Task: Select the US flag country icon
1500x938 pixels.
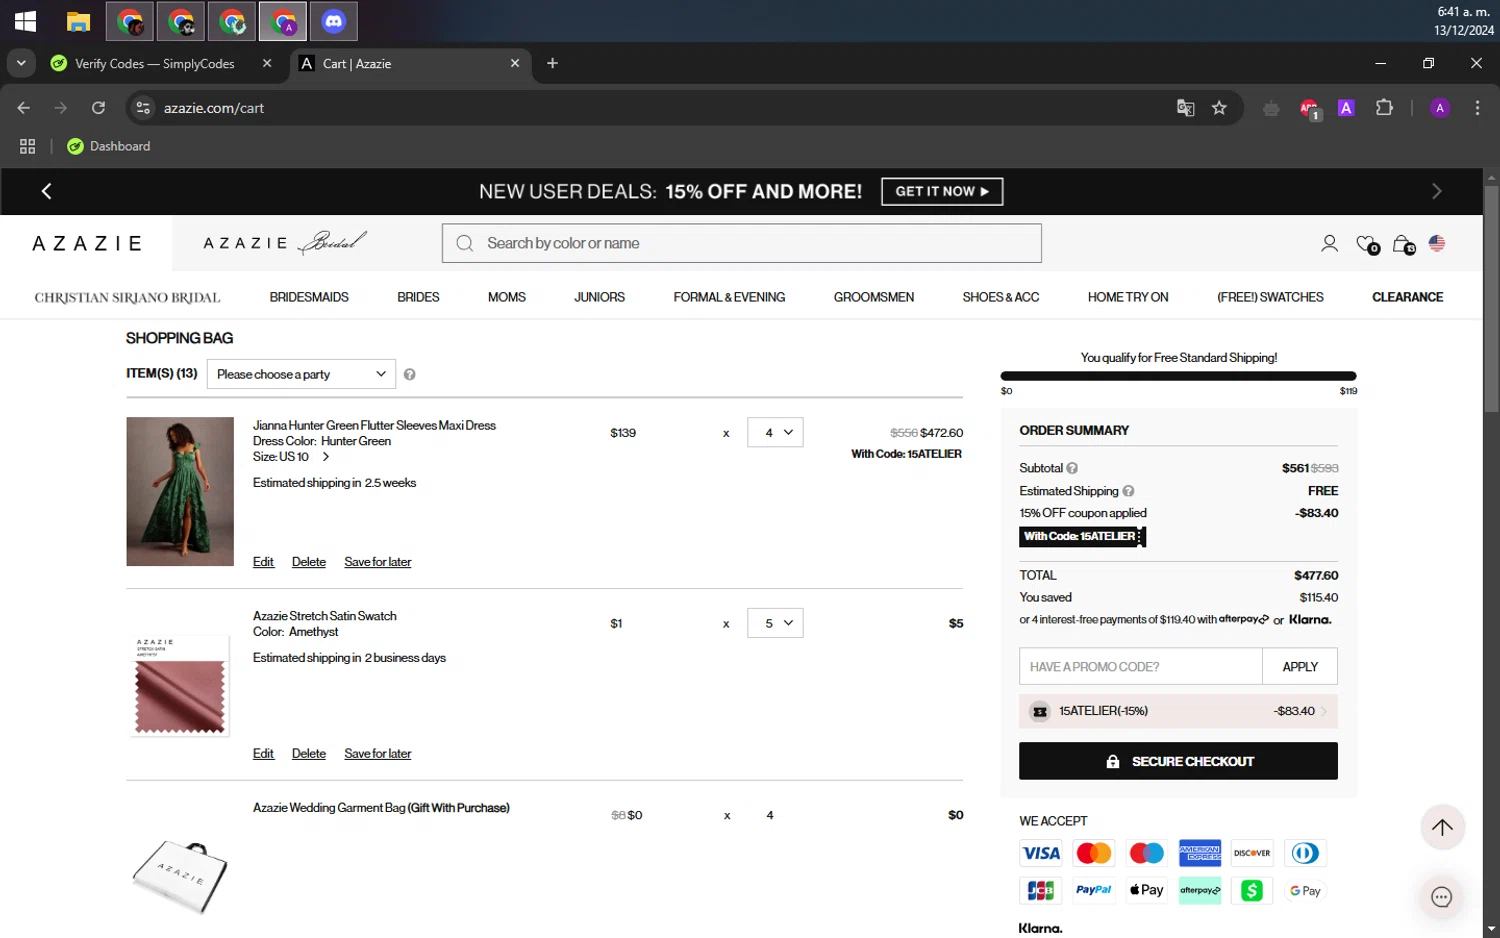Action: click(1437, 243)
